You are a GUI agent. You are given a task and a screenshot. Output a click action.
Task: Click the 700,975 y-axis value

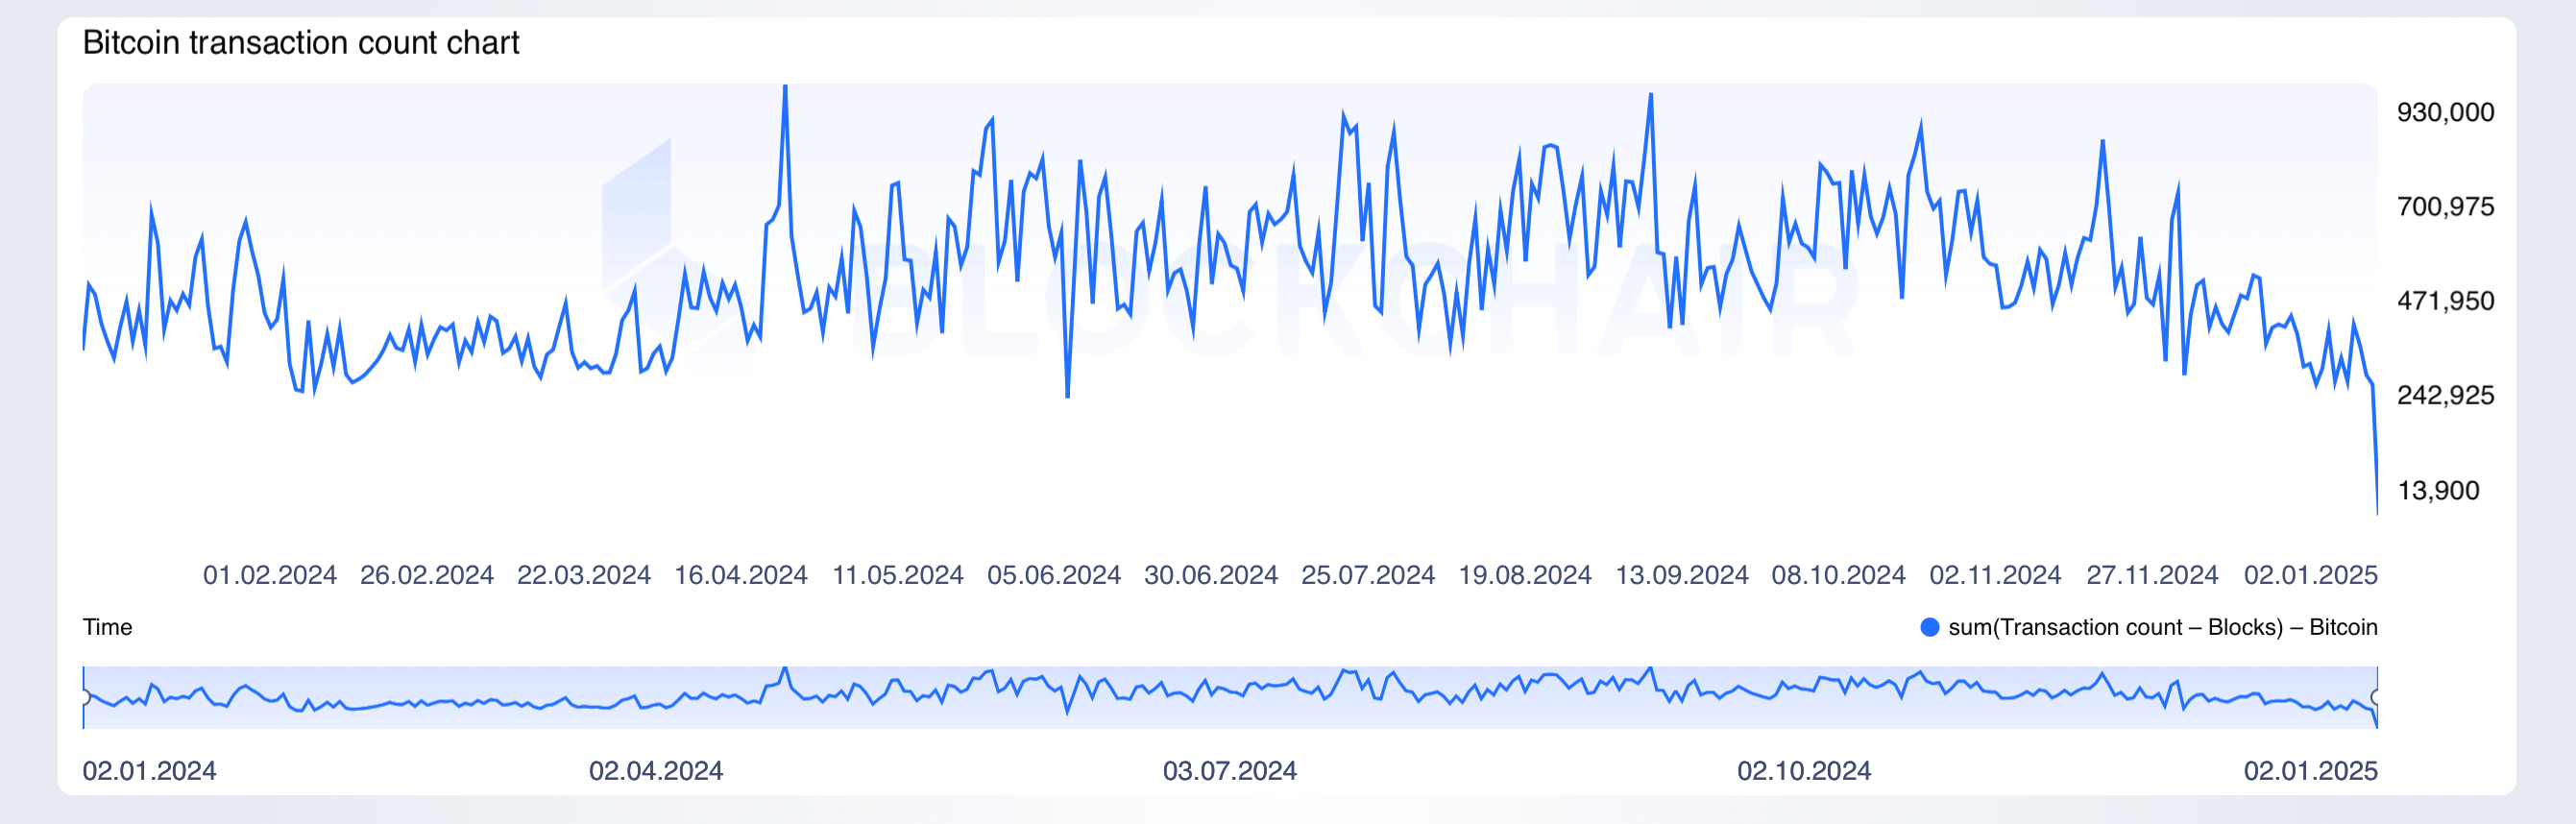[2445, 207]
